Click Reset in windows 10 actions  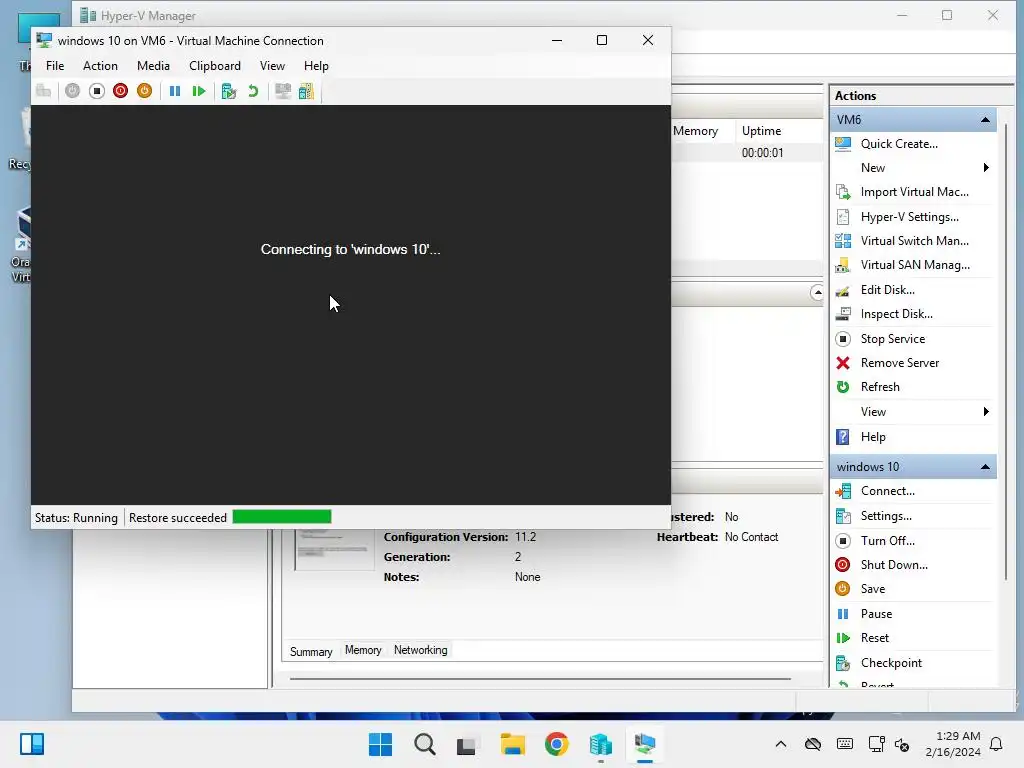tap(874, 638)
